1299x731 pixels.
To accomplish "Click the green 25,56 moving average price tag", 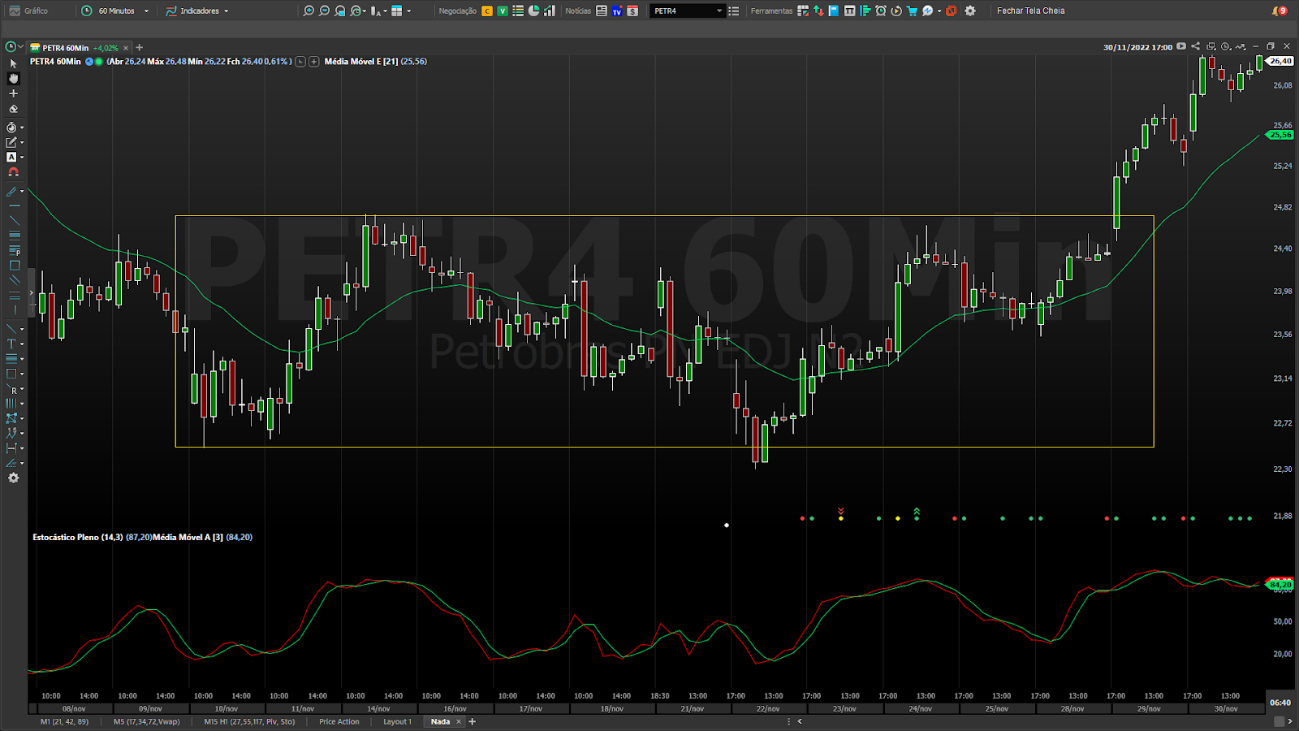I will [x=1280, y=134].
